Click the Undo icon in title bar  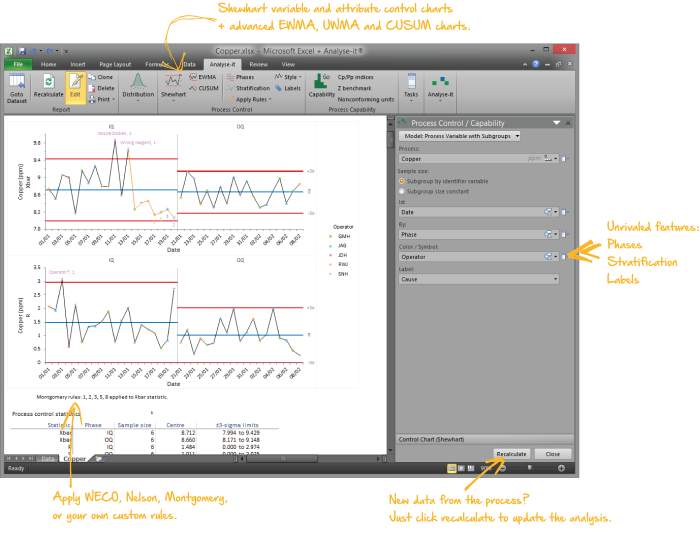33,51
